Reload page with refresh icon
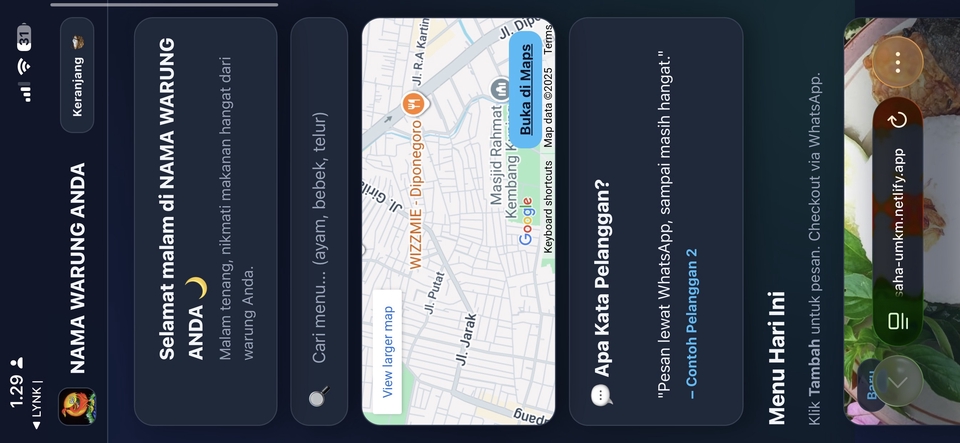This screenshot has height=443, width=960. pyautogui.click(x=897, y=120)
